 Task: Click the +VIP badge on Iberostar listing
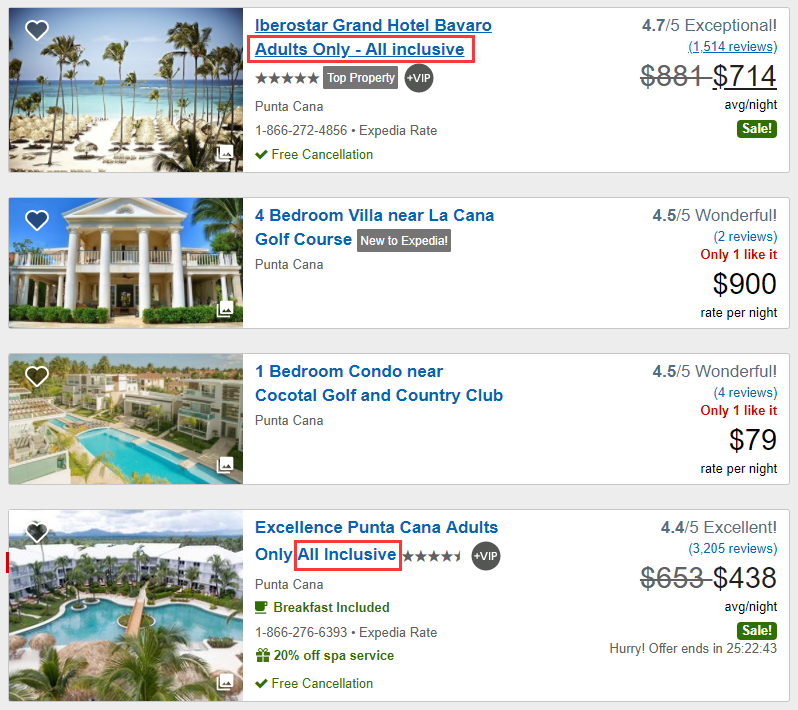[419, 78]
